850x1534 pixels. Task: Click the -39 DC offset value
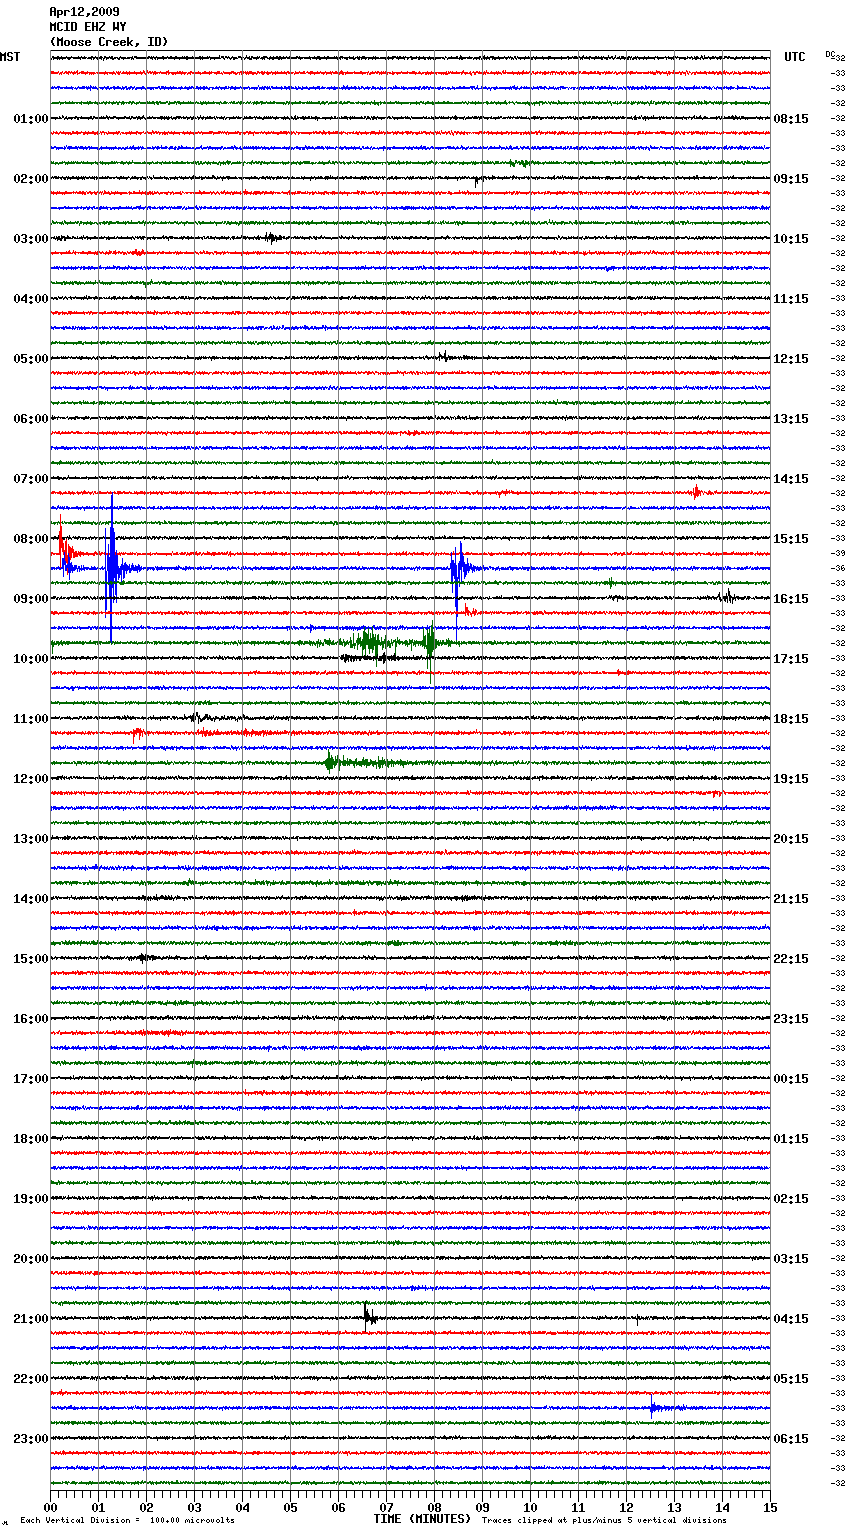(839, 553)
